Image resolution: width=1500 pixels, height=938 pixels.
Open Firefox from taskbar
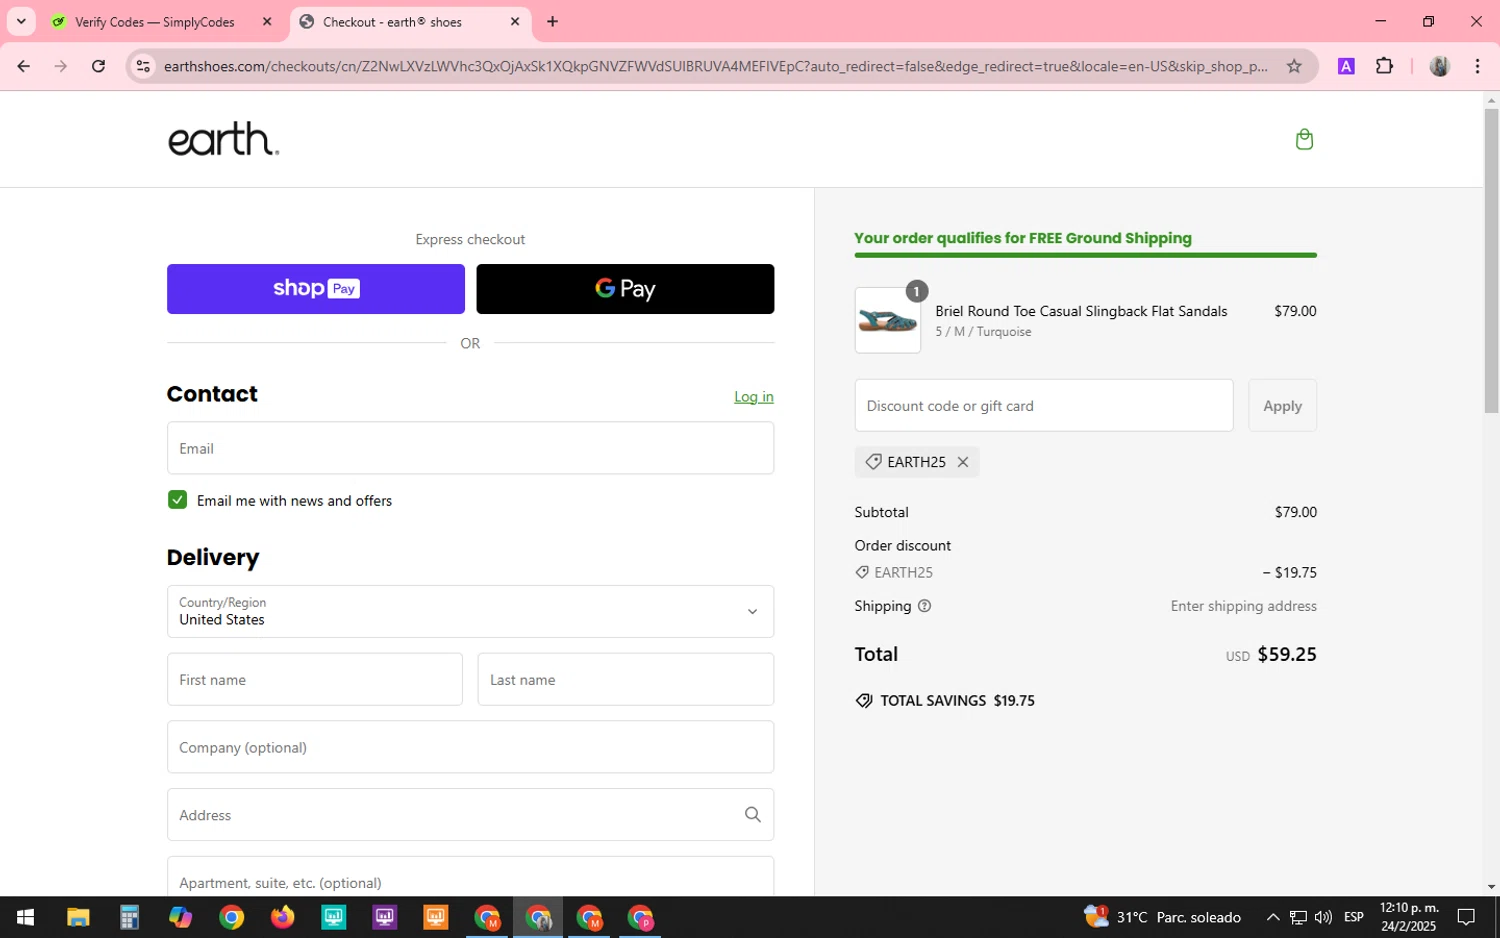click(282, 917)
